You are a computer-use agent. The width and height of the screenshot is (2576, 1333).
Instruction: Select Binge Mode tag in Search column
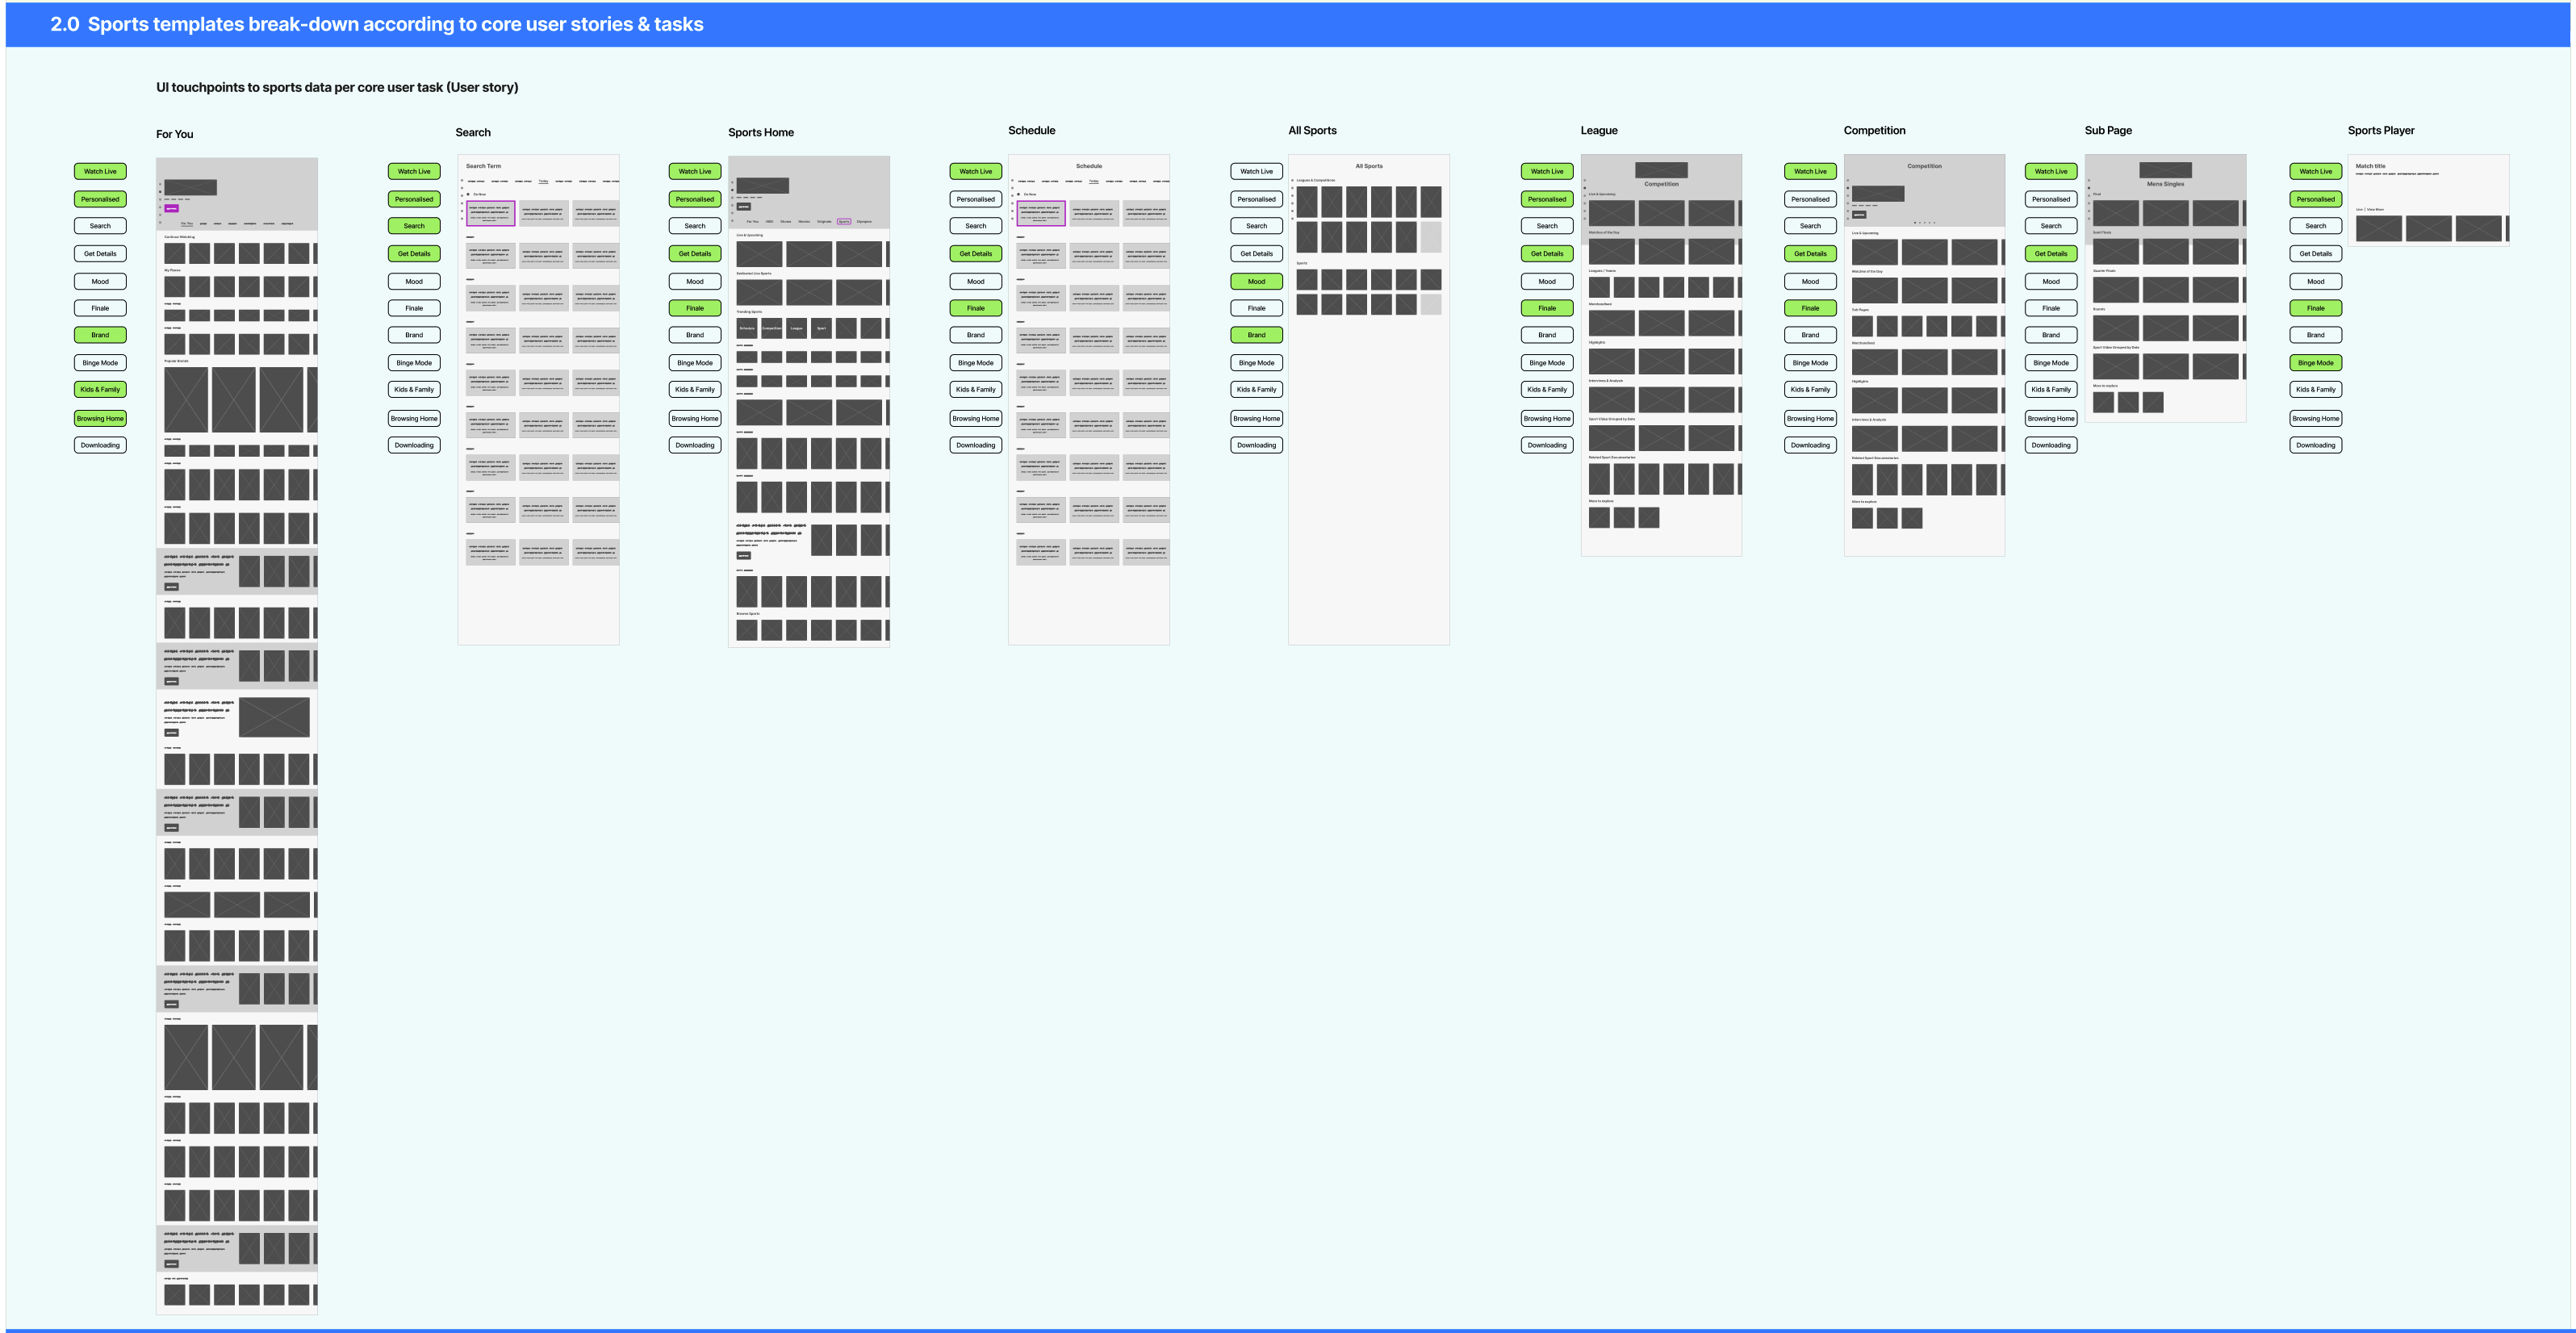tap(414, 363)
